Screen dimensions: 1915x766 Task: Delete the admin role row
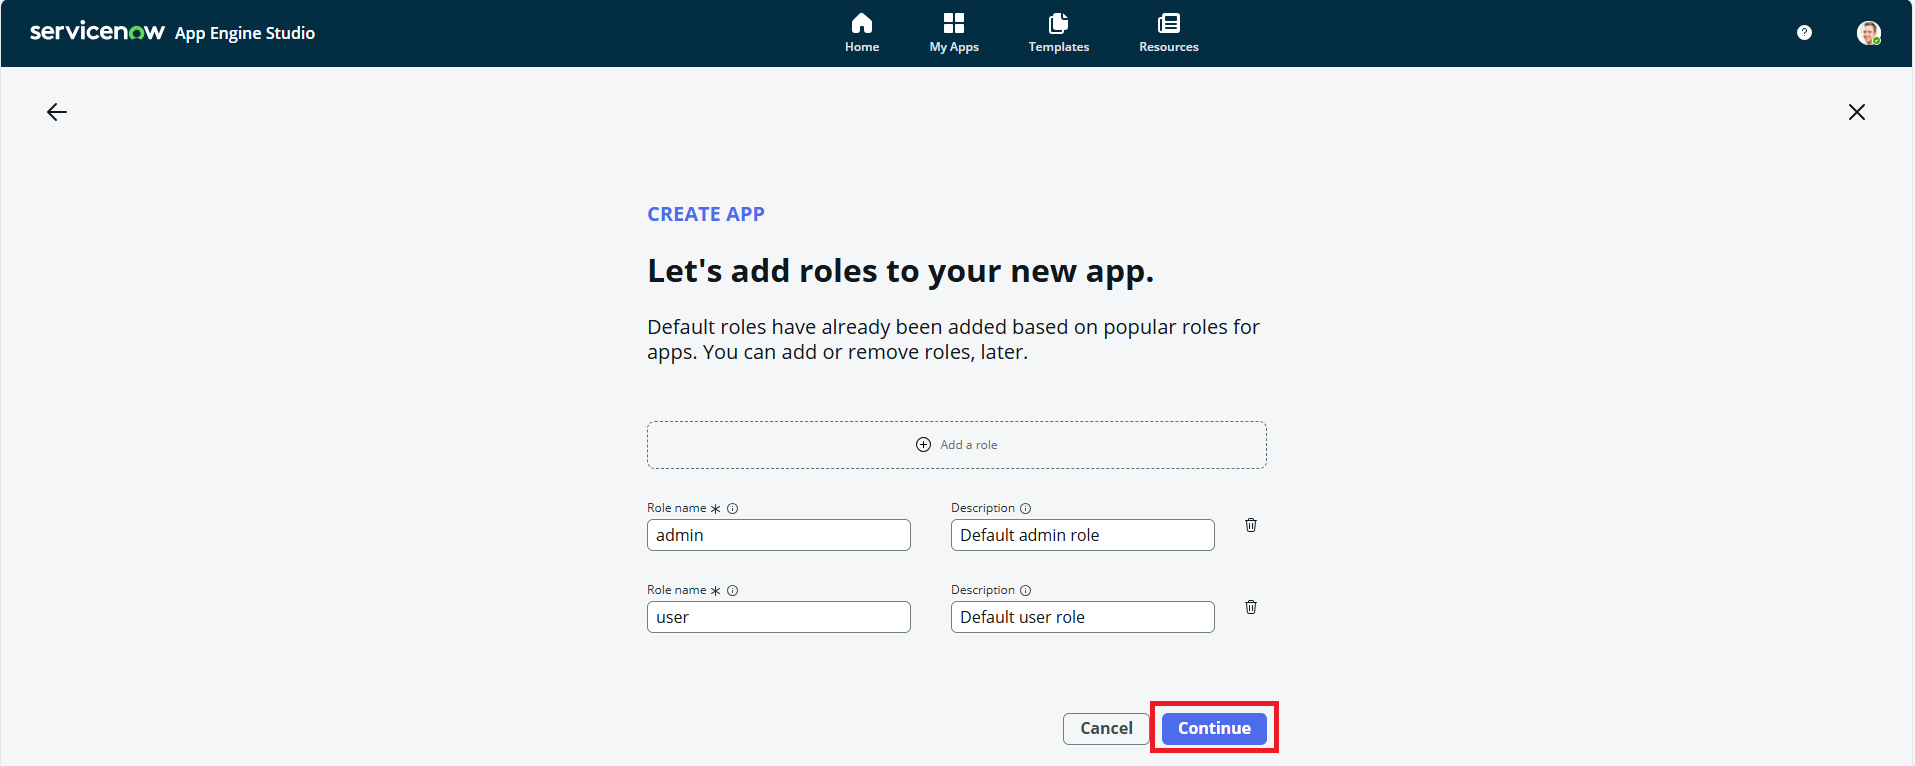coord(1250,525)
